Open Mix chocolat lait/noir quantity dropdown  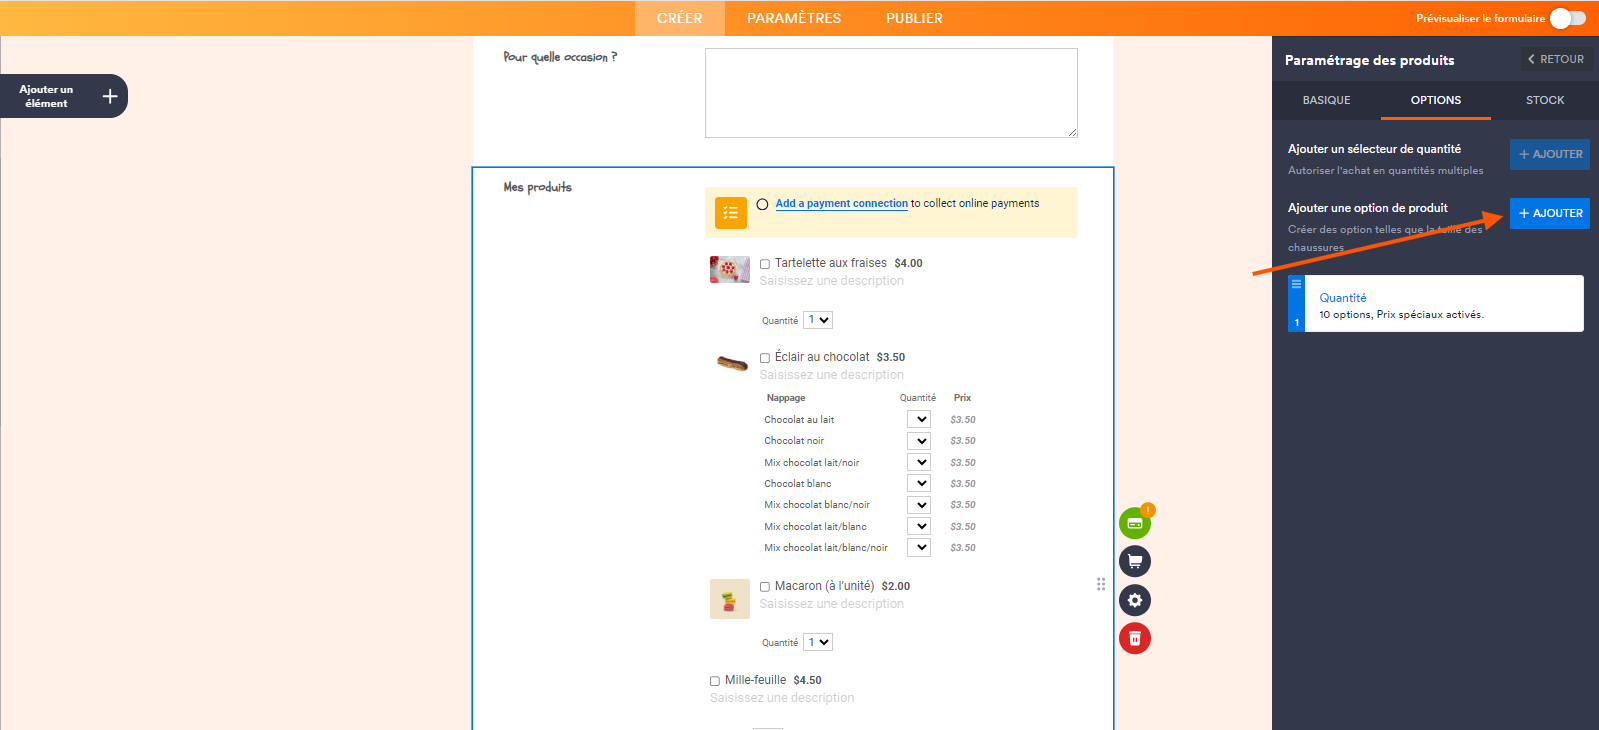pyautogui.click(x=919, y=462)
